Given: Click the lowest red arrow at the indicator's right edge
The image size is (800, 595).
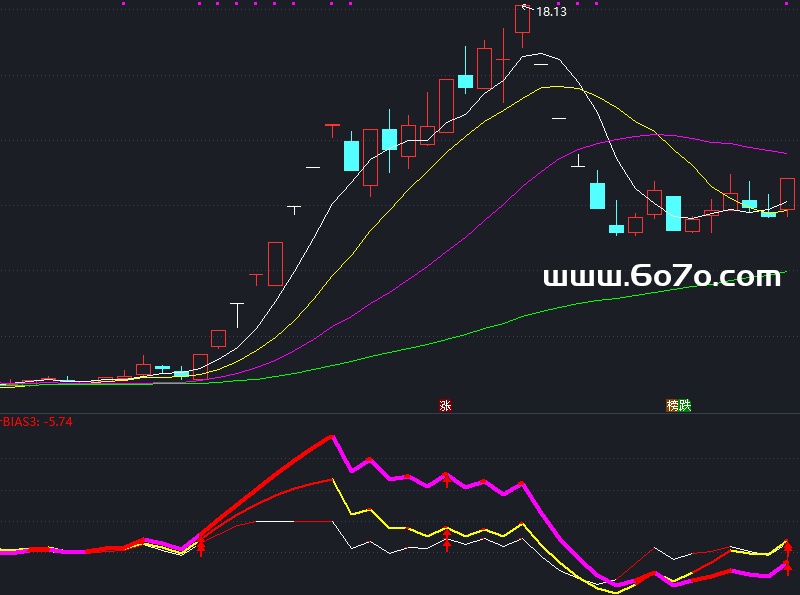Looking at the screenshot, I should point(787,567).
